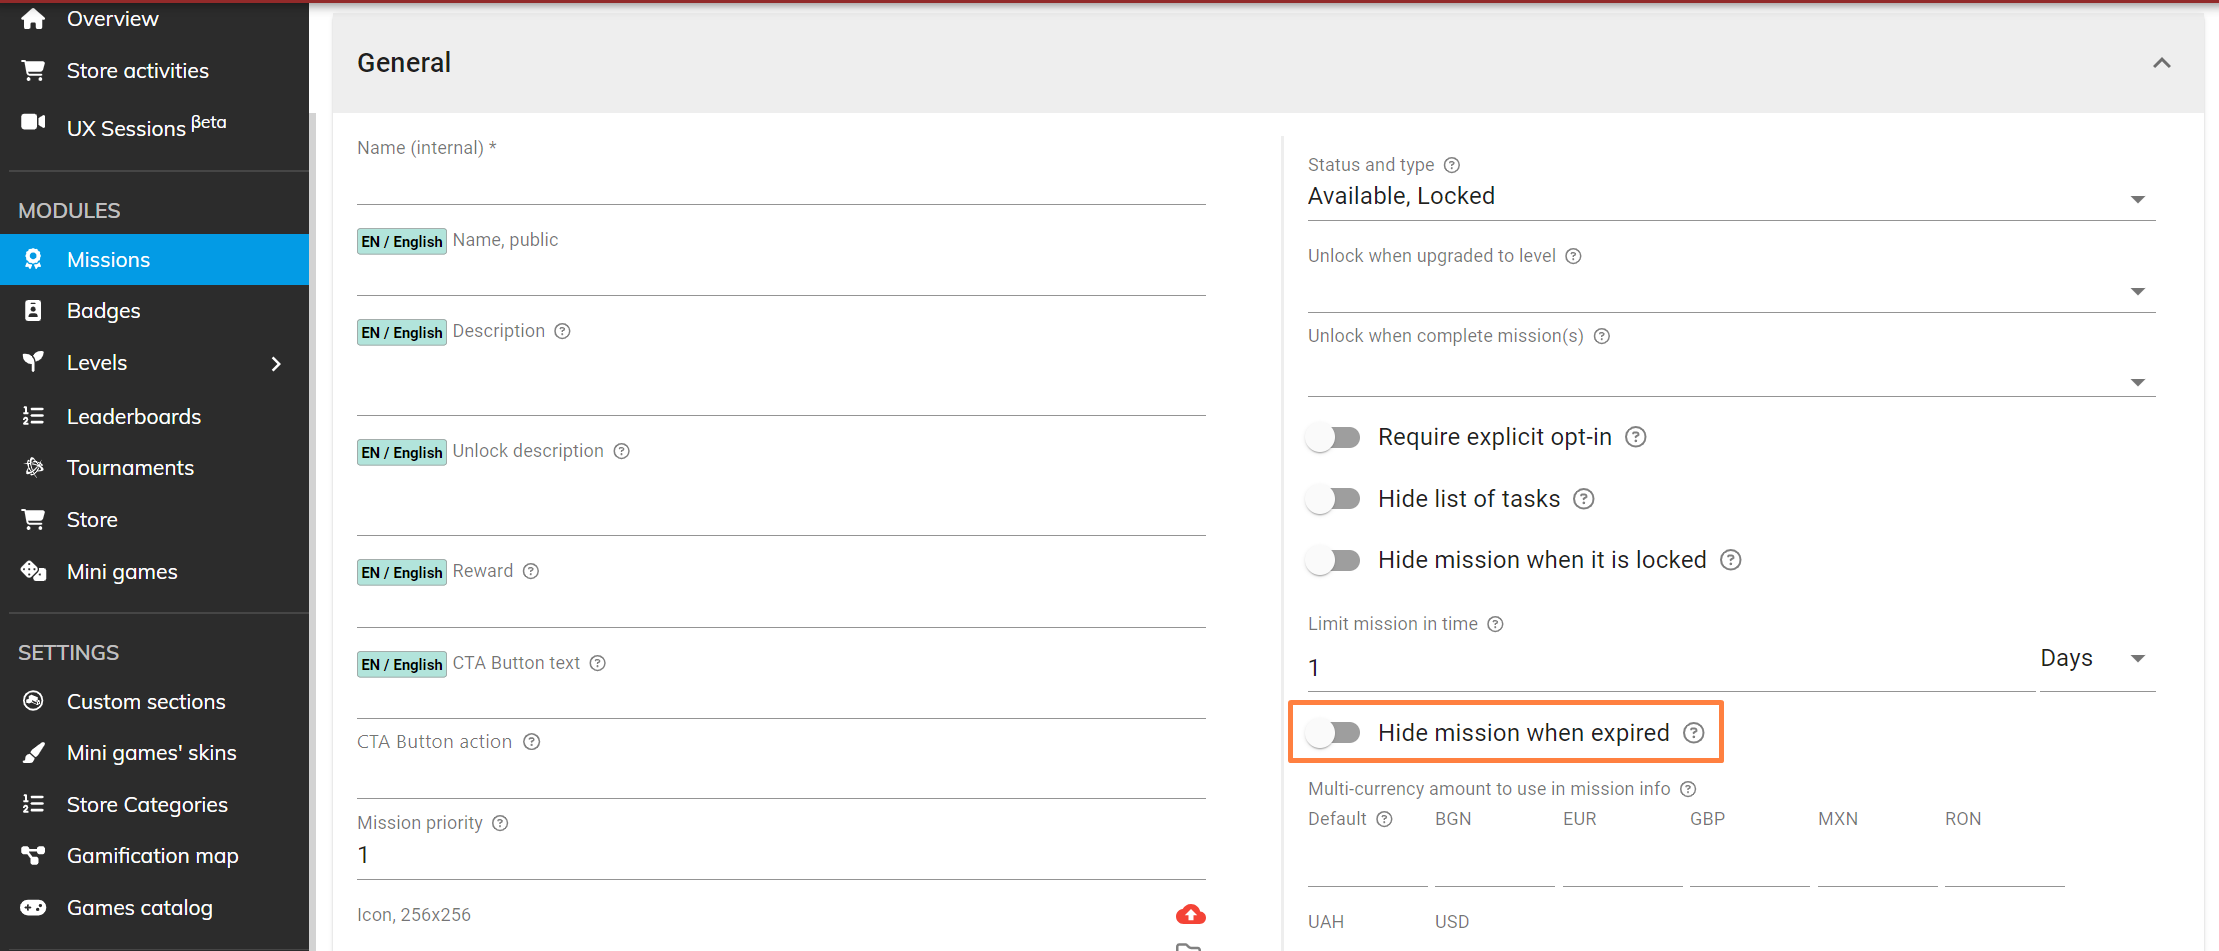Click help icon next to Mission priority

point(501,823)
